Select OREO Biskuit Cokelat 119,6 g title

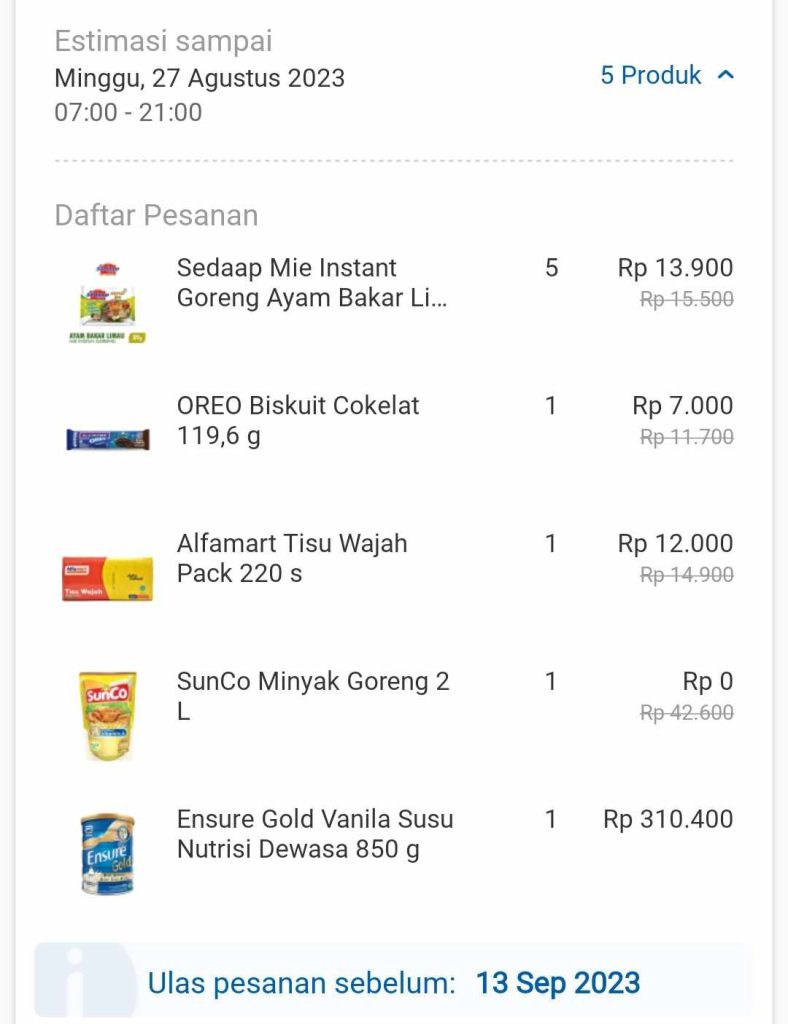(x=298, y=421)
